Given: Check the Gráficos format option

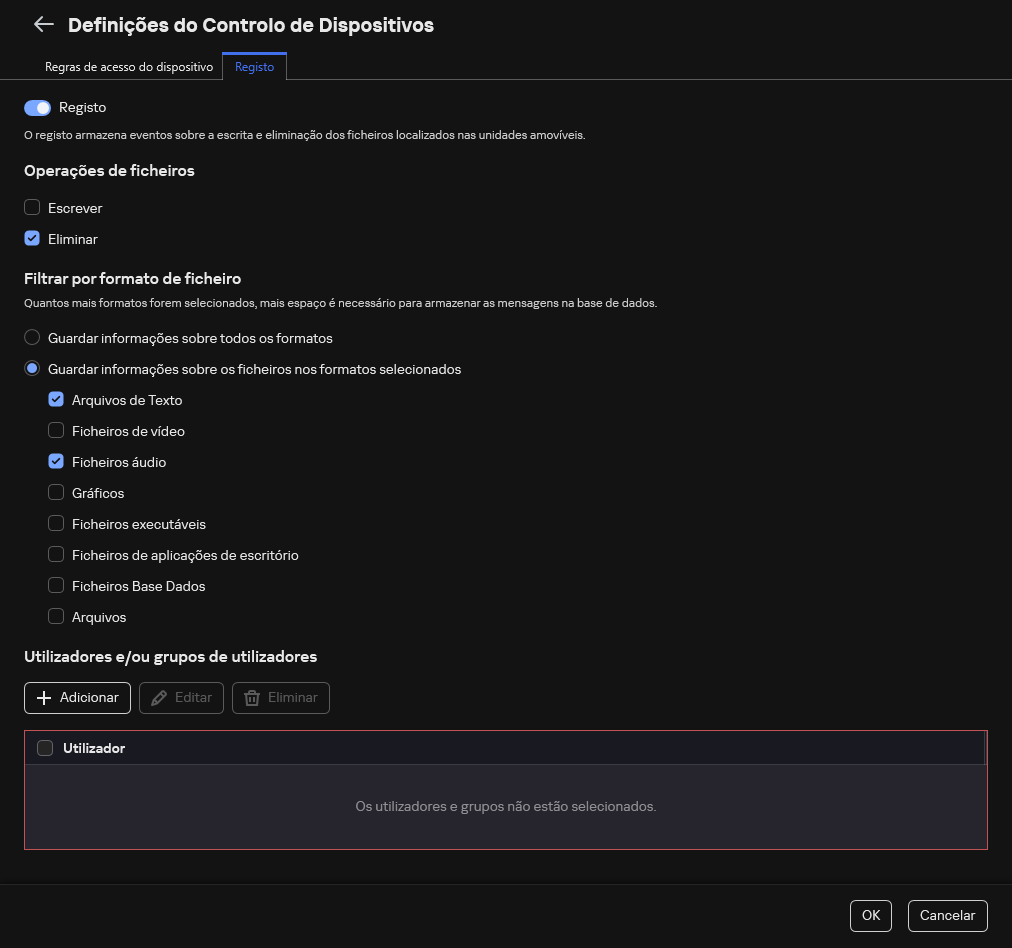Looking at the screenshot, I should pyautogui.click(x=56, y=492).
